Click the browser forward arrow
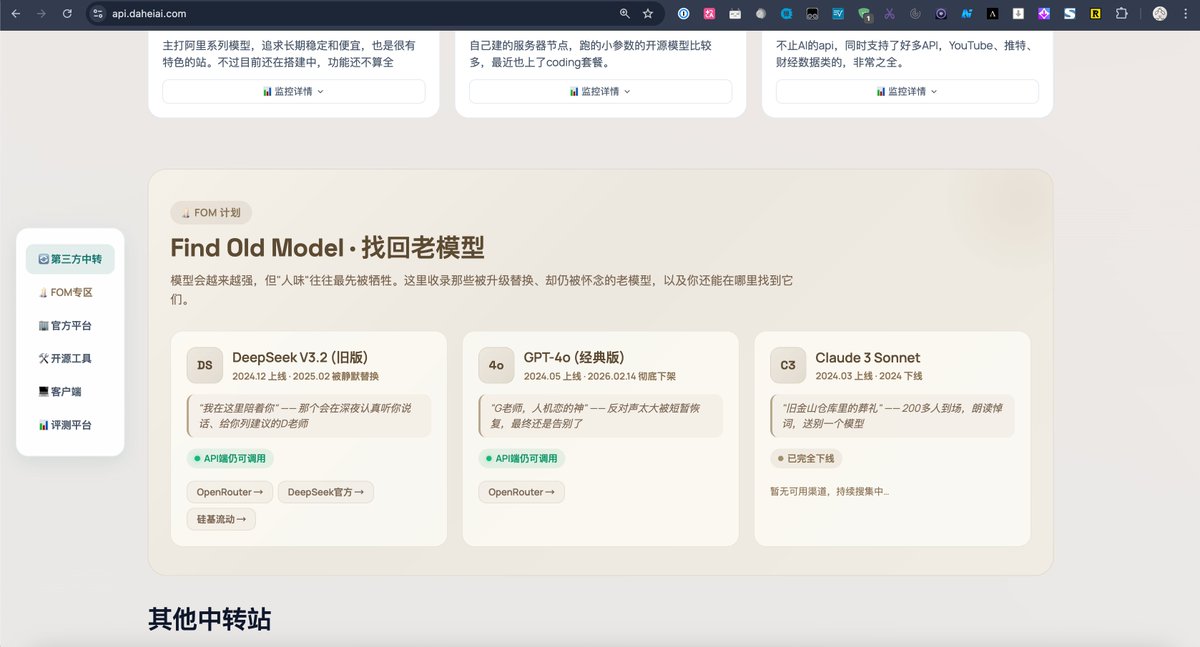1200x647 pixels. pyautogui.click(x=41, y=14)
